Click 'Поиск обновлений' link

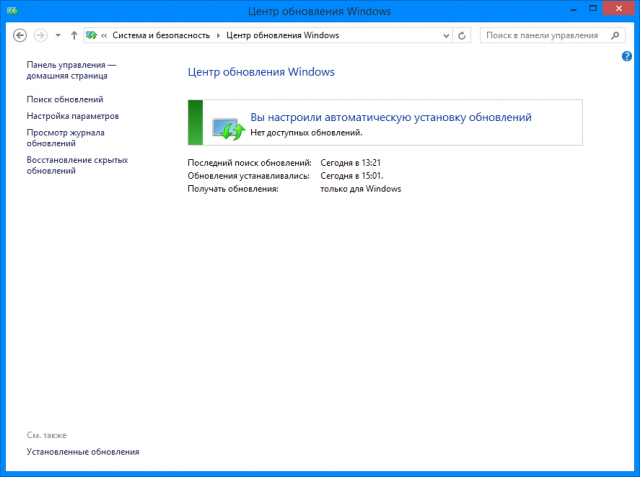(65, 99)
